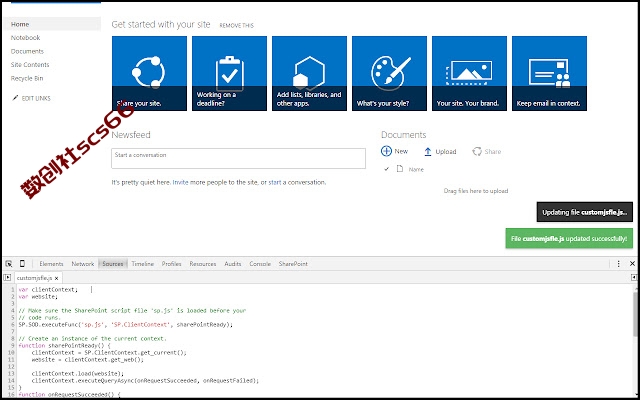Switch to the Elements tab
This screenshot has width=640, height=400.
click(51, 264)
